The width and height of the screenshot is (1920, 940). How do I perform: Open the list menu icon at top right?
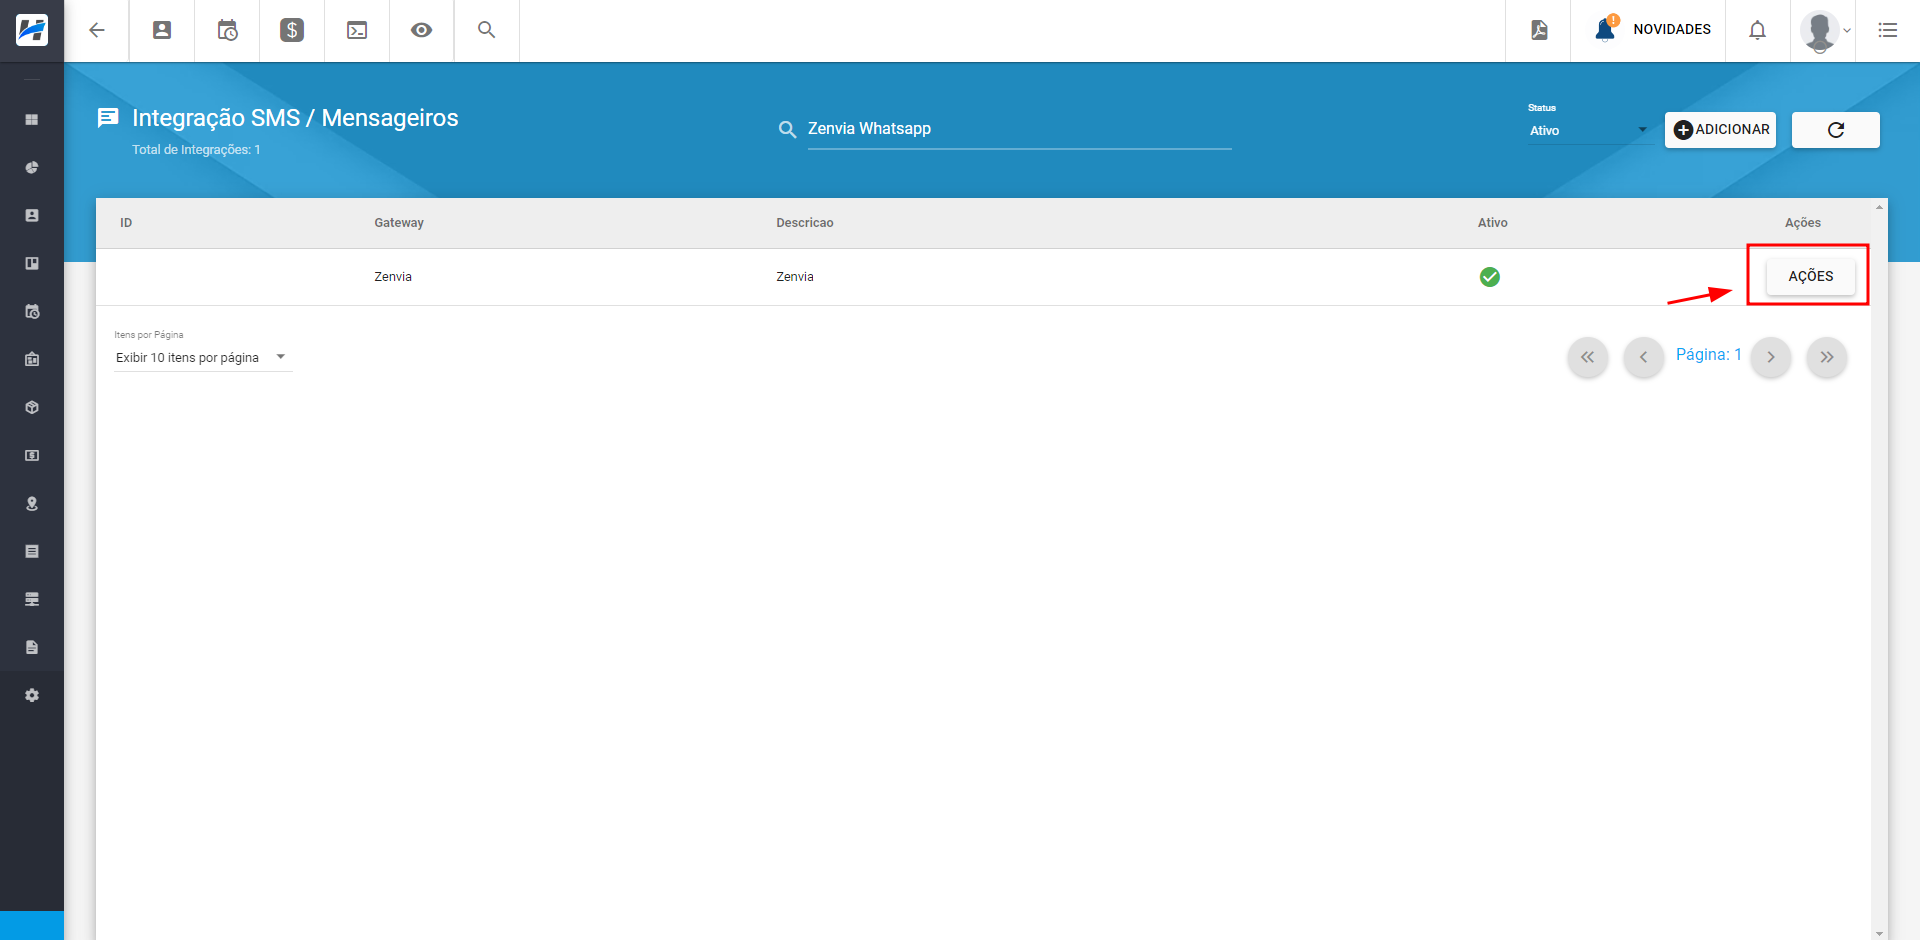point(1888,30)
